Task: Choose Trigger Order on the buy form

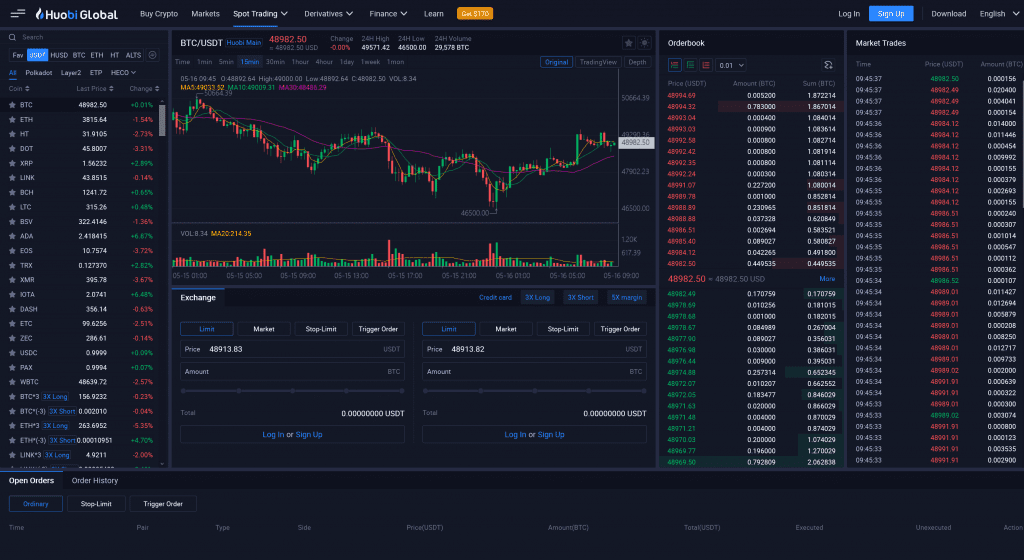Action: (x=378, y=329)
